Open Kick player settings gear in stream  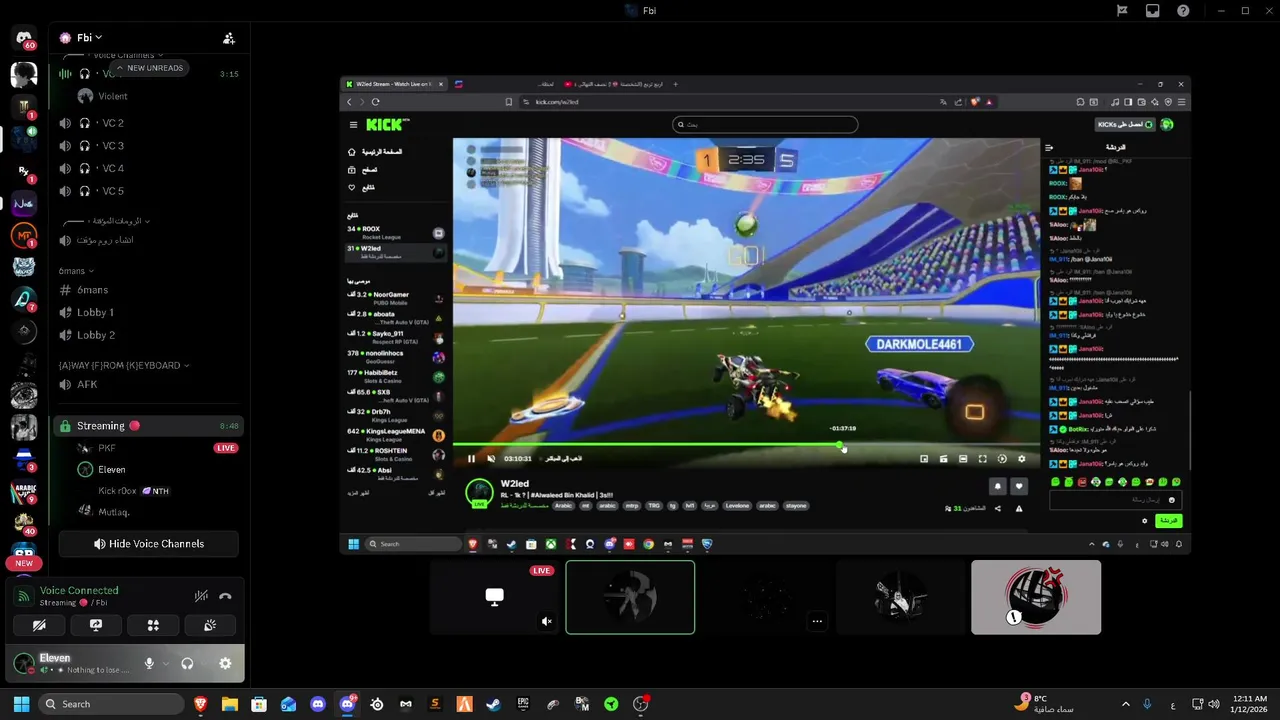pos(1021,459)
